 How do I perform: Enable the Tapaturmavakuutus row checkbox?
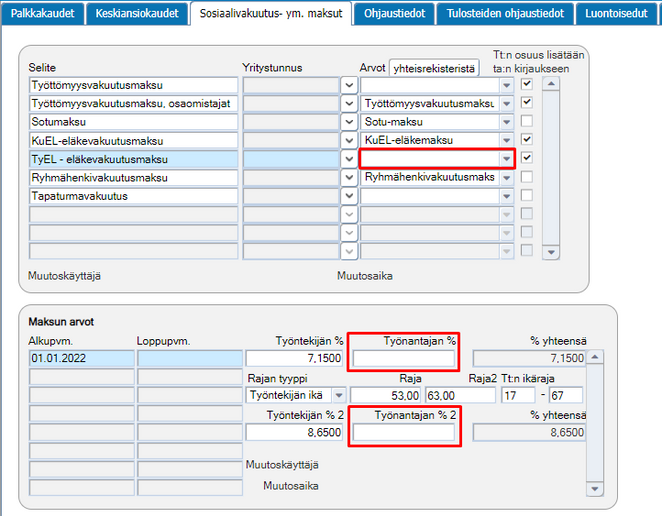coord(526,195)
